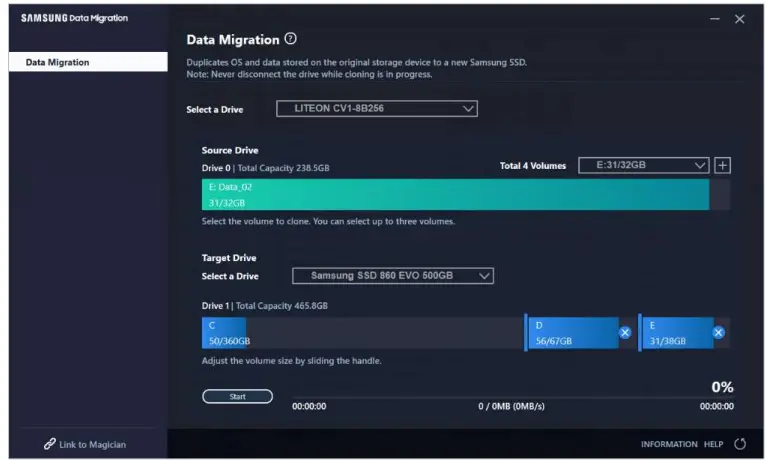Select the E: Data_02 source volume bar

[x=455, y=194]
